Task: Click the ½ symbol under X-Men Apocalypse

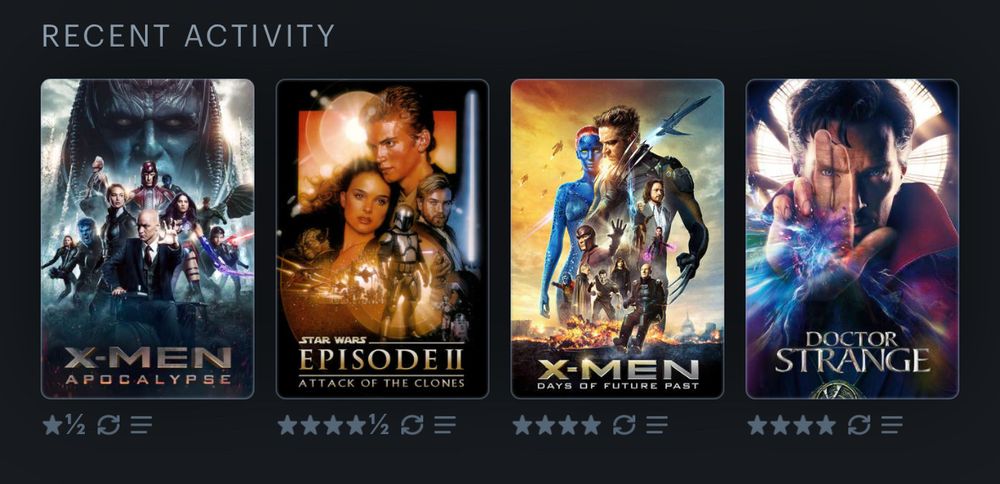Action: click(x=75, y=425)
